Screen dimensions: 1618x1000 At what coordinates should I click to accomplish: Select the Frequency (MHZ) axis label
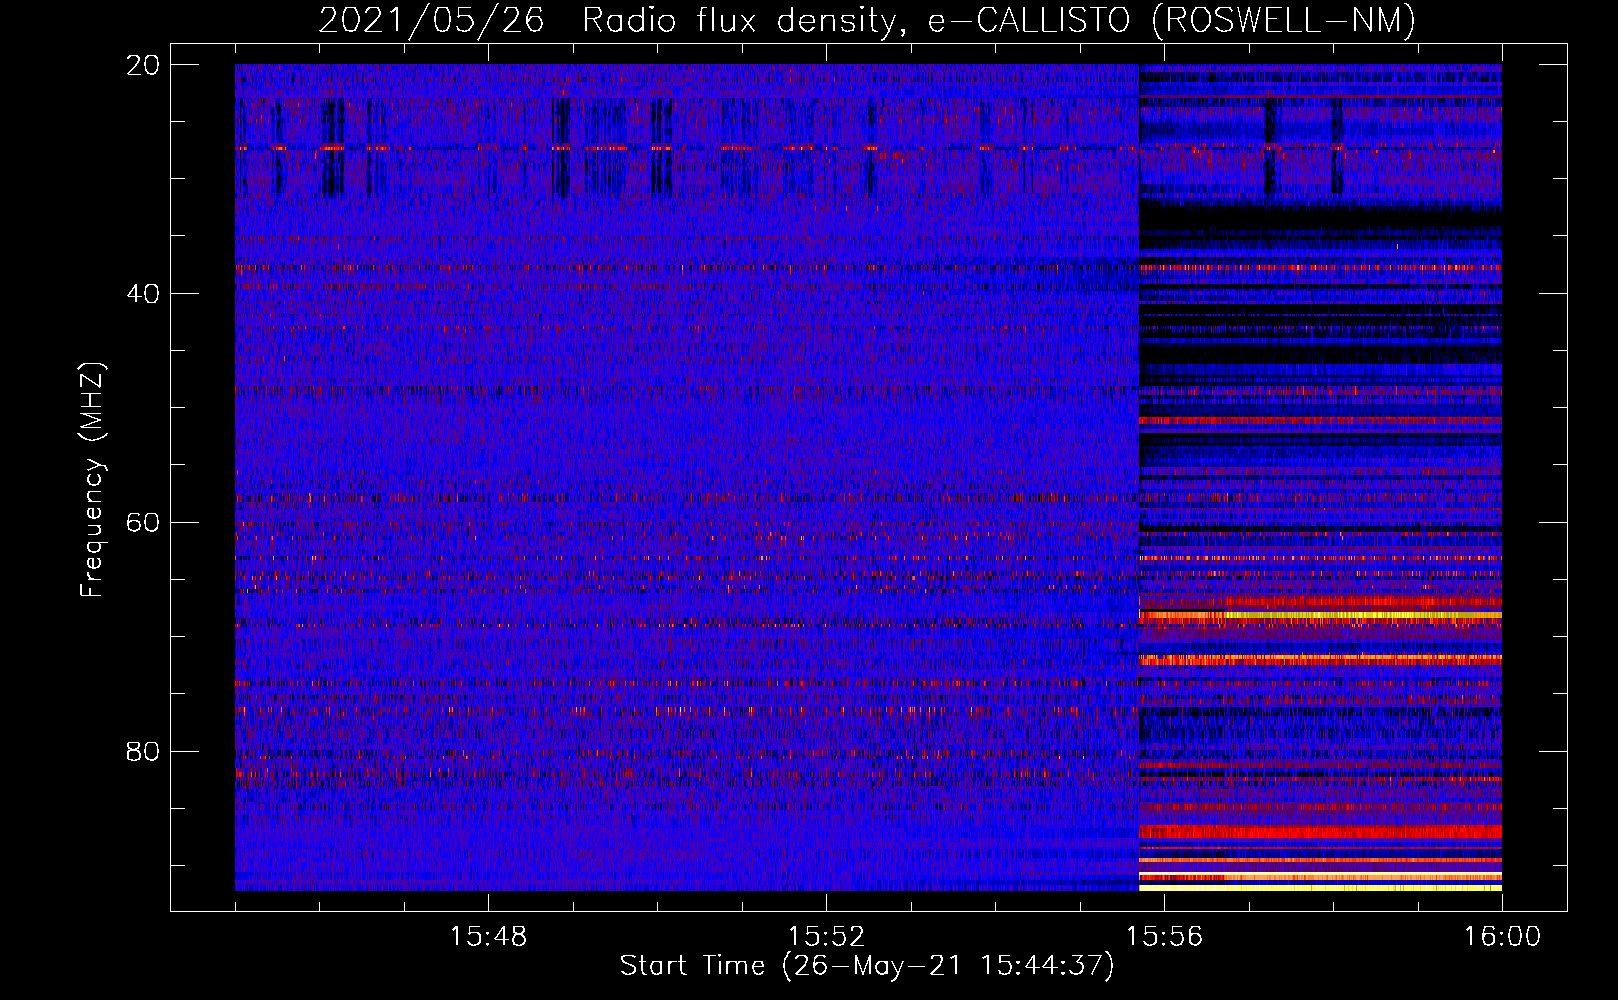(x=91, y=480)
